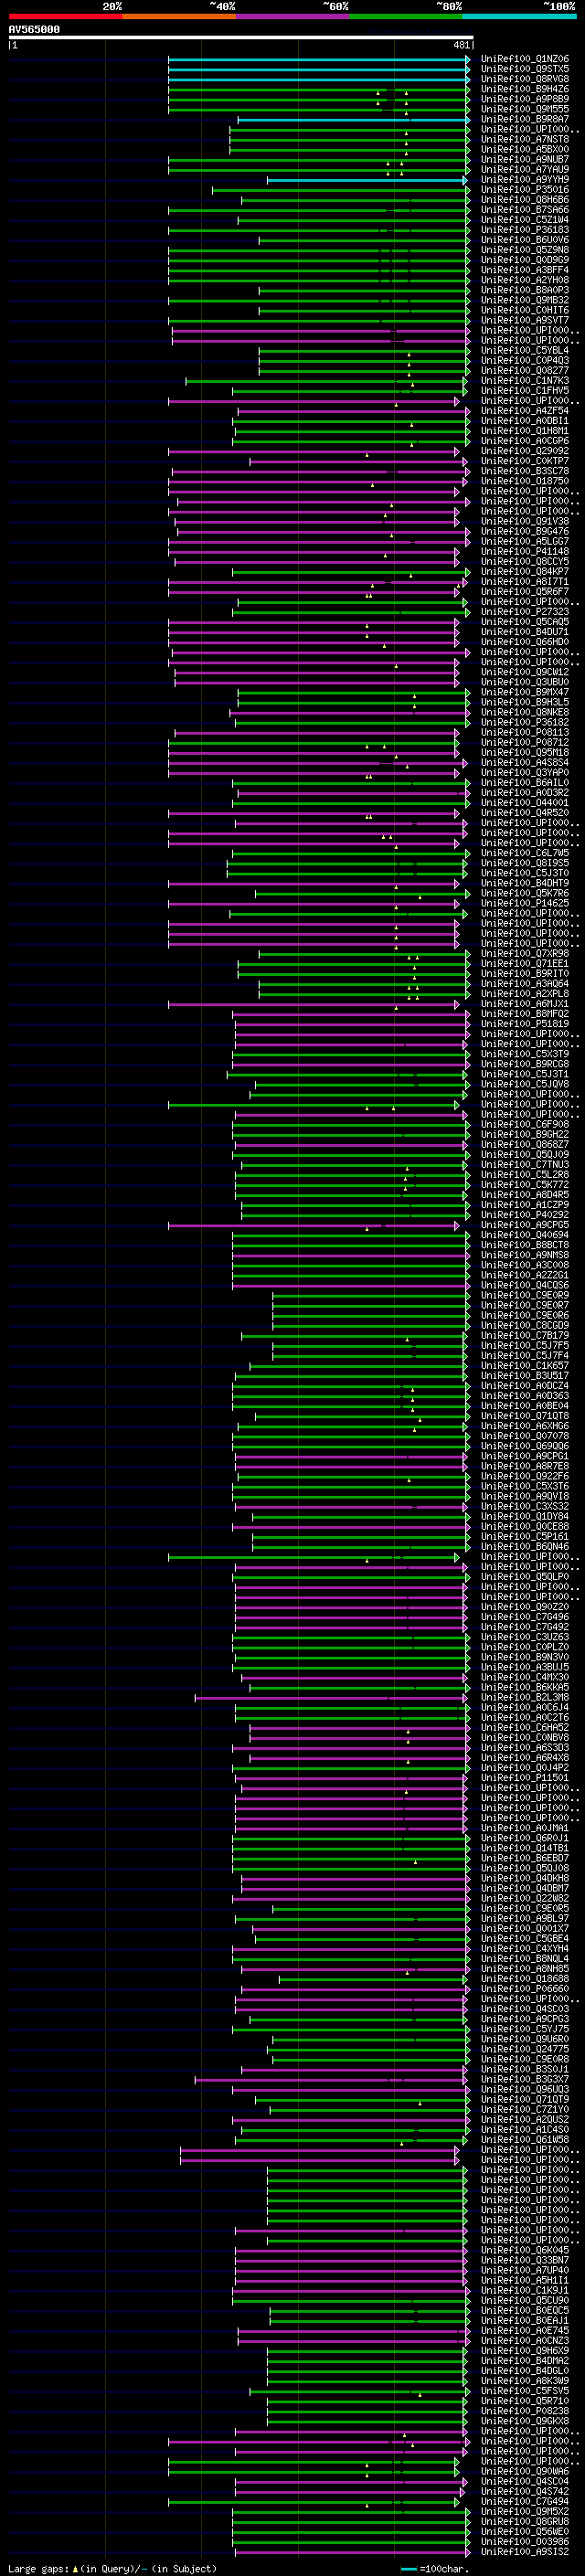Select hit UniRef100_Q91V38
Screen dimensions: 585x2576
tap(524, 521)
